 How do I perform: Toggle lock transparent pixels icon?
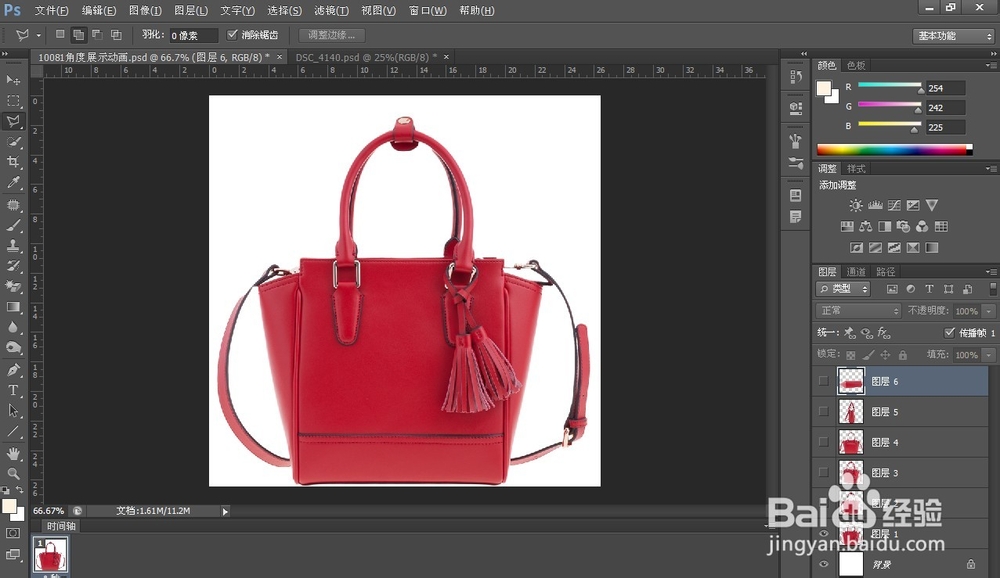point(850,355)
